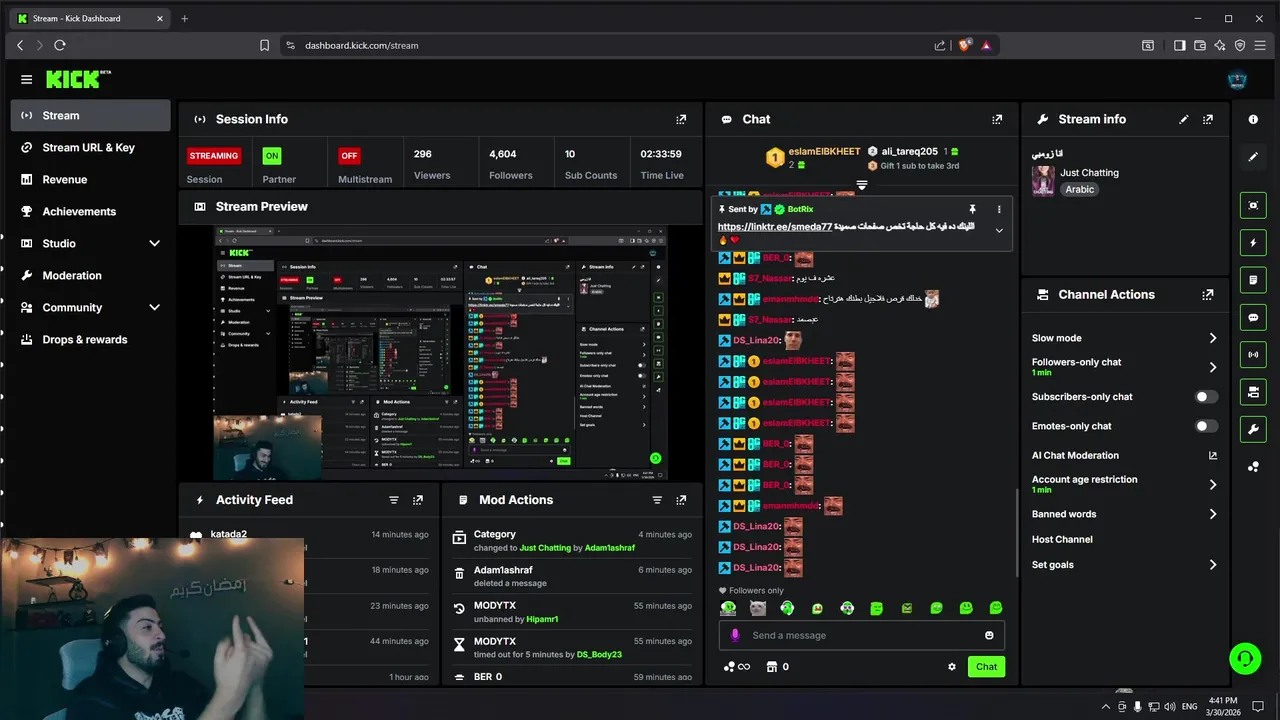Click the green Chat send button
Viewport: 1280px width, 720px height.
point(986,667)
